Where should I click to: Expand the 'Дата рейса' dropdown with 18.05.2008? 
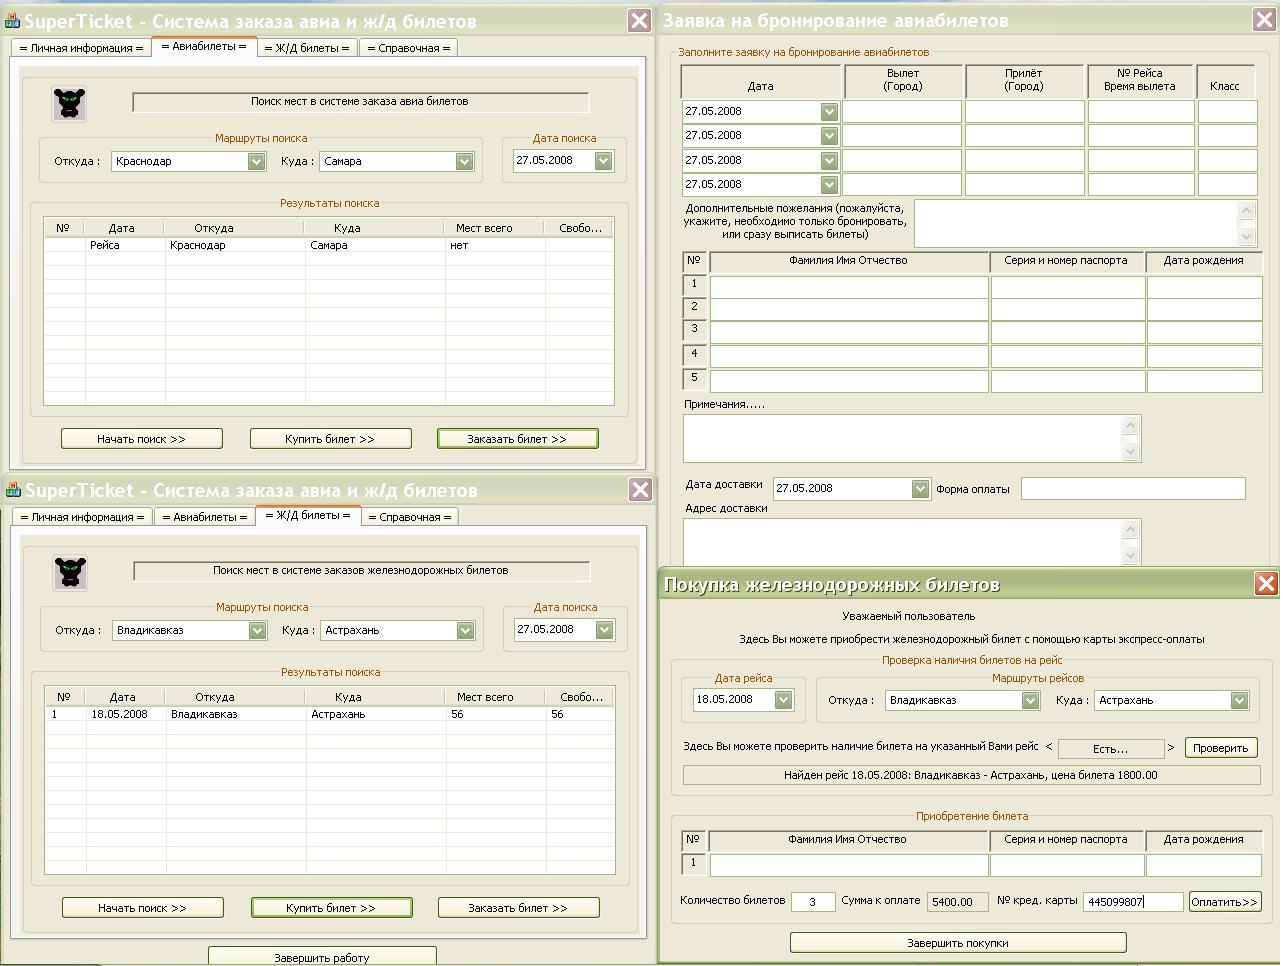pos(783,700)
